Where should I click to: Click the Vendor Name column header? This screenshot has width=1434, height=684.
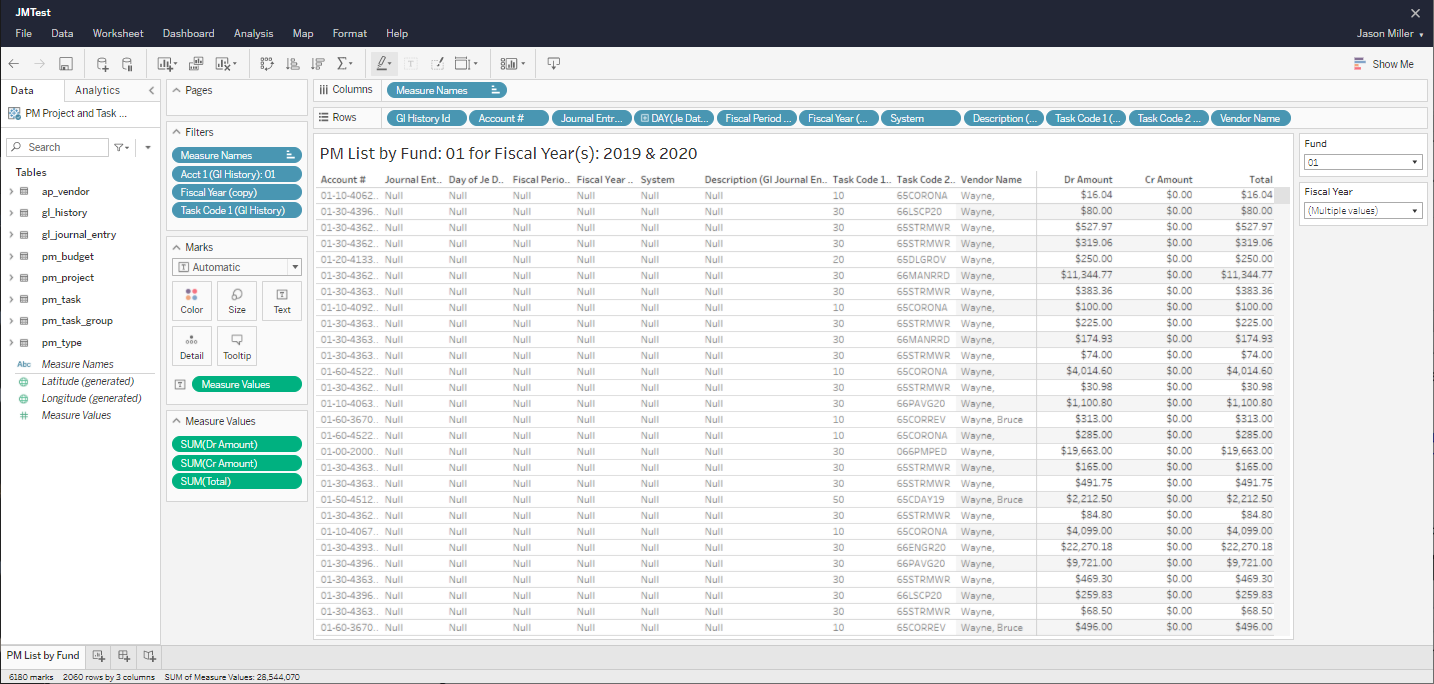click(992, 180)
